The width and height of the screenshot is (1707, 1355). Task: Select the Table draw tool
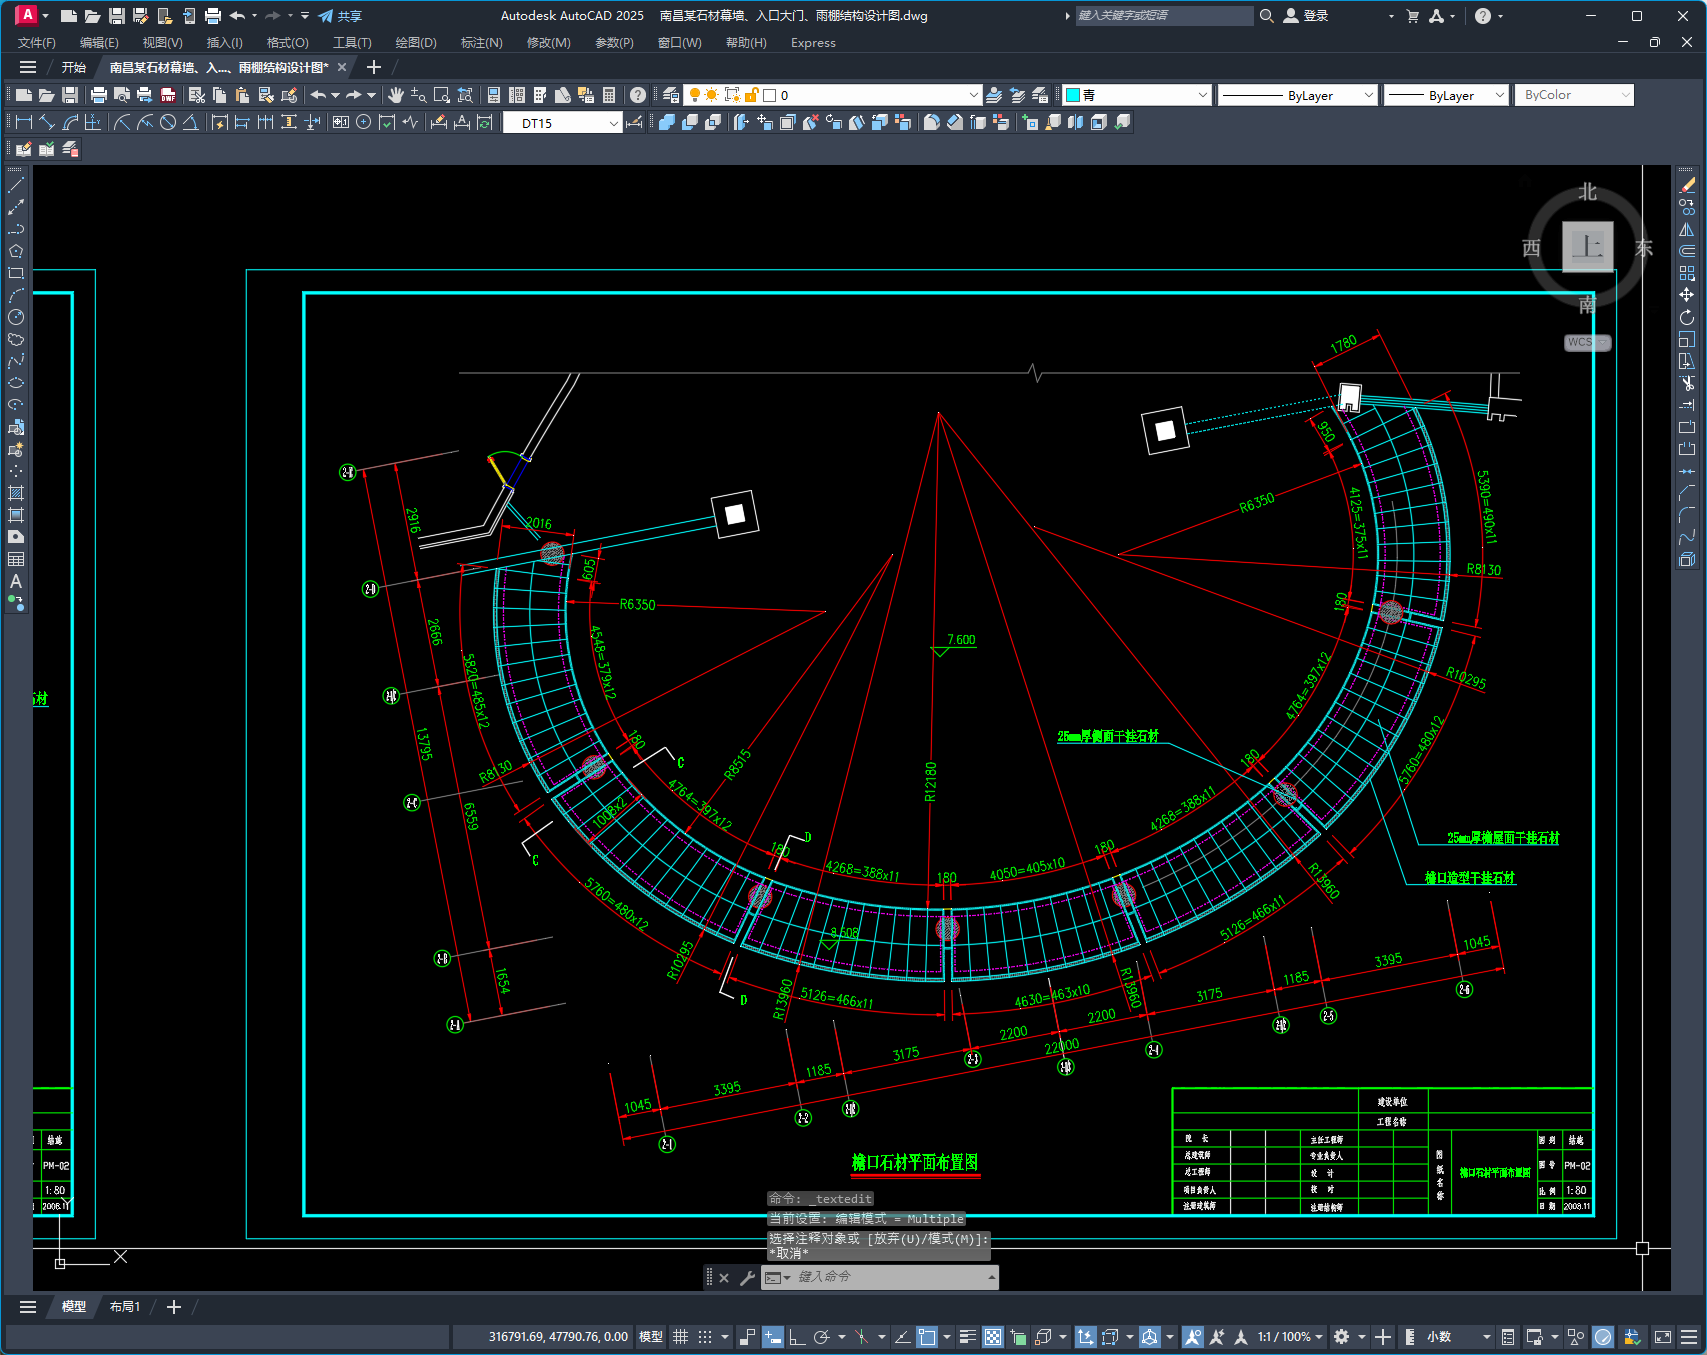16,559
